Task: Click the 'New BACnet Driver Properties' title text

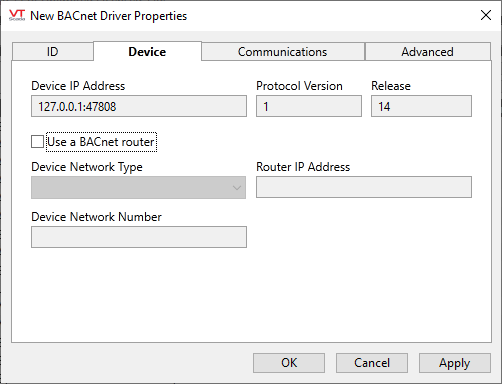Action: coord(109,16)
